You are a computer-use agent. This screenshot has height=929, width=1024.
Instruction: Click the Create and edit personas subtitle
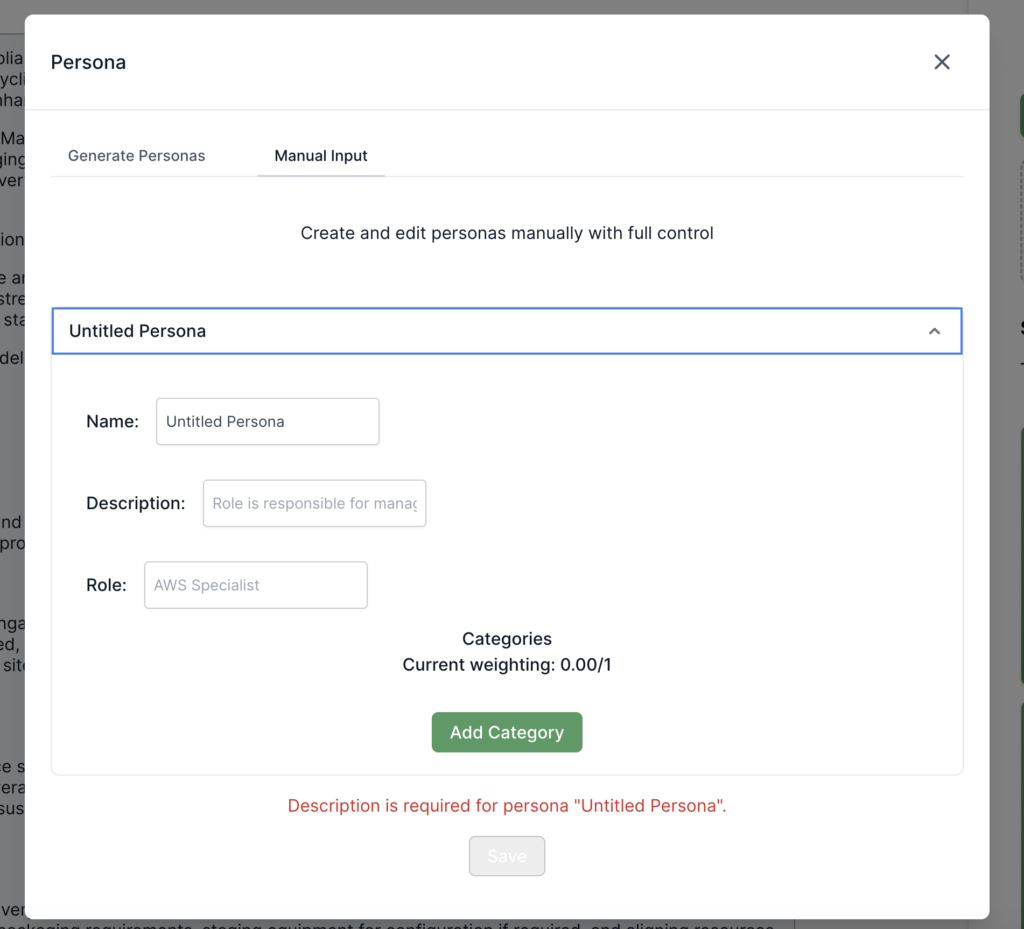[x=506, y=233]
